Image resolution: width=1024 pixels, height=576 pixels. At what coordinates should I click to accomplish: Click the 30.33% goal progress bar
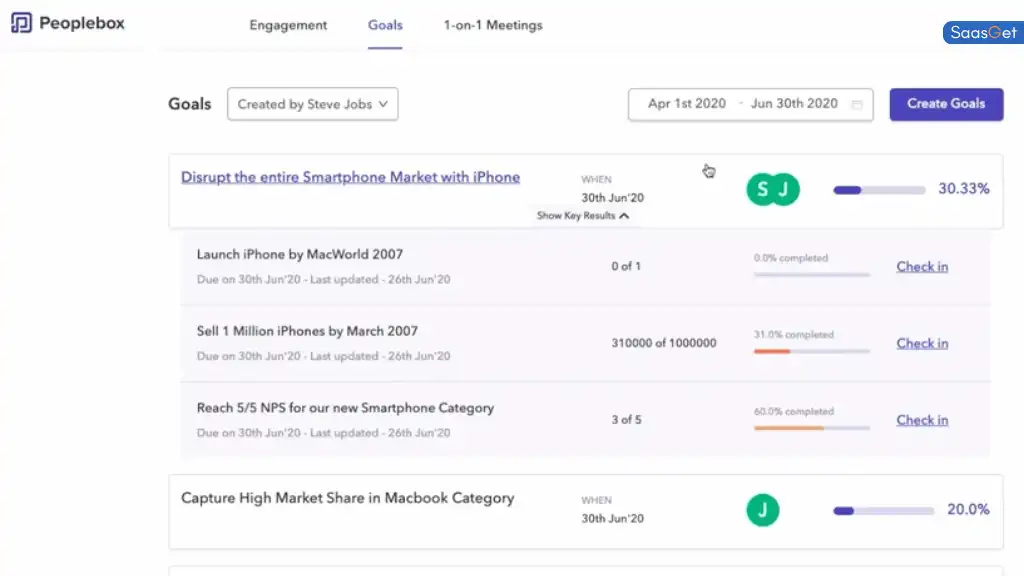click(x=879, y=190)
